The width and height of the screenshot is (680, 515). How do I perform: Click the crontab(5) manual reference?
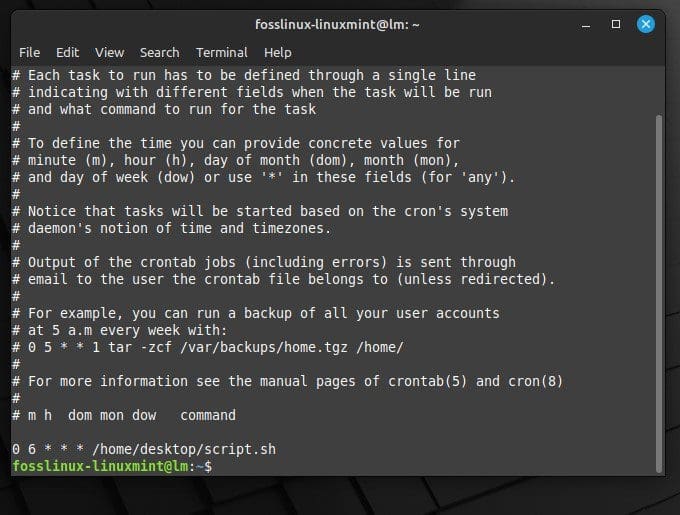click(x=427, y=381)
